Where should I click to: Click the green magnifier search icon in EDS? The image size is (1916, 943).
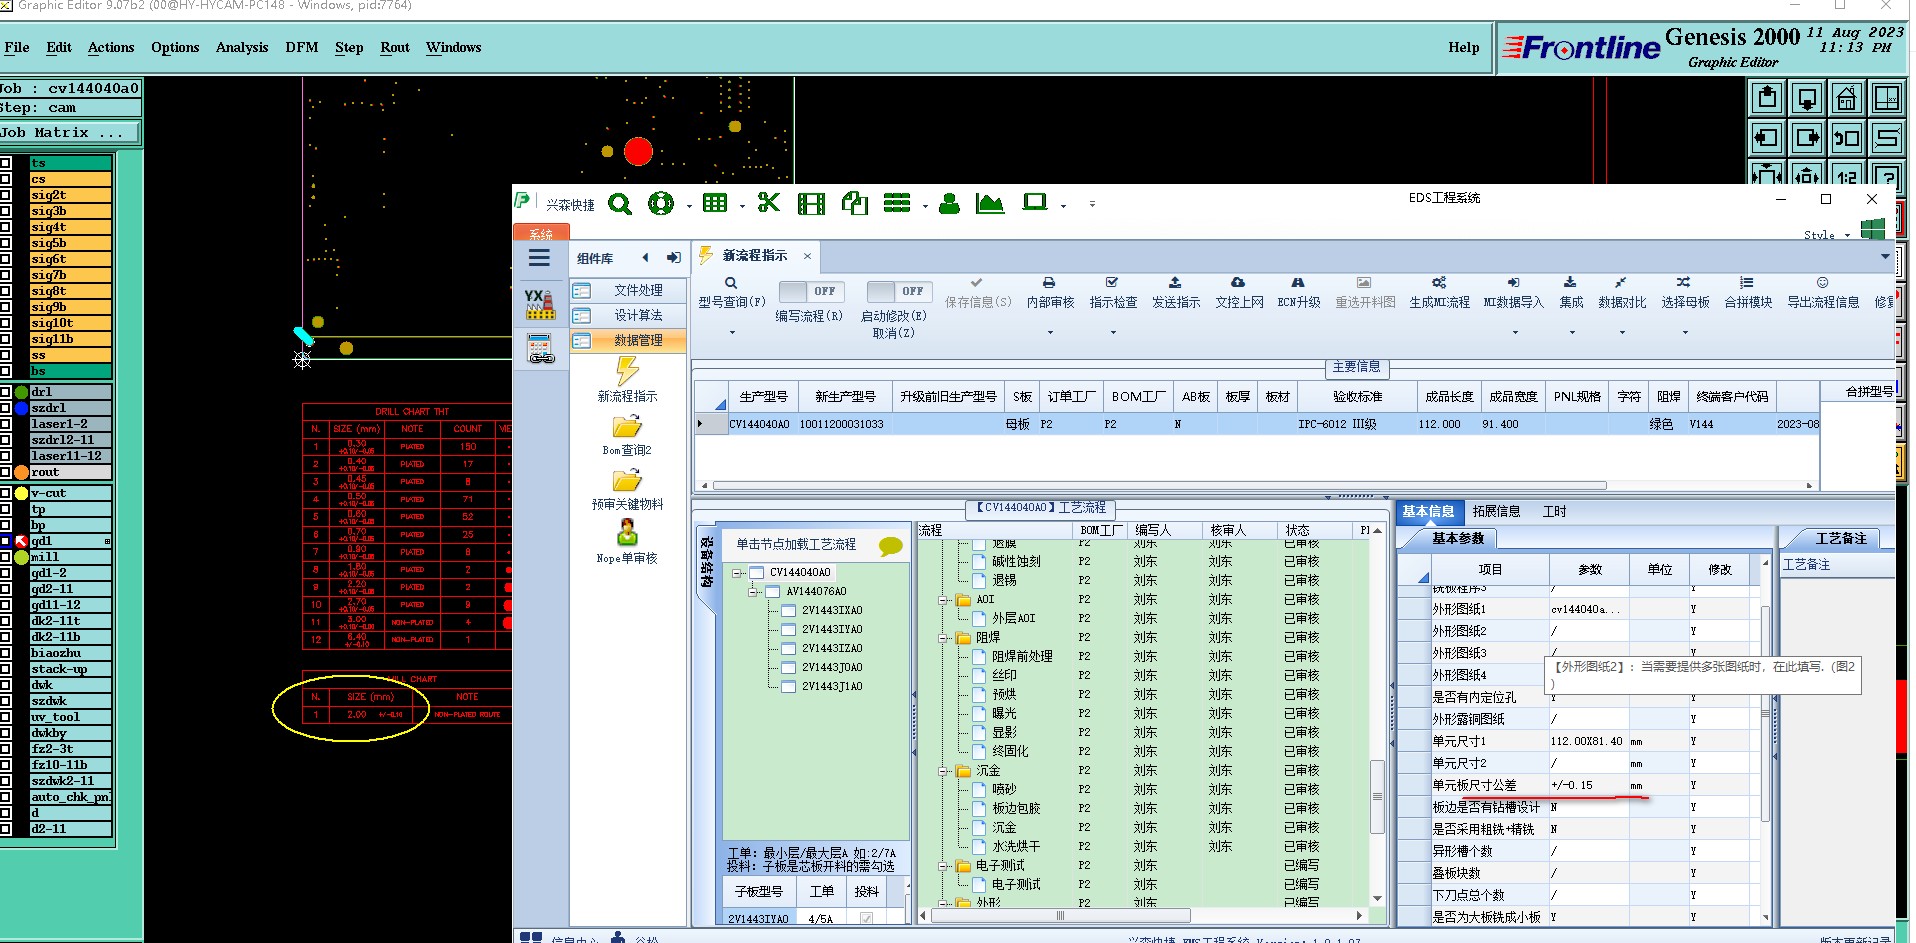620,204
